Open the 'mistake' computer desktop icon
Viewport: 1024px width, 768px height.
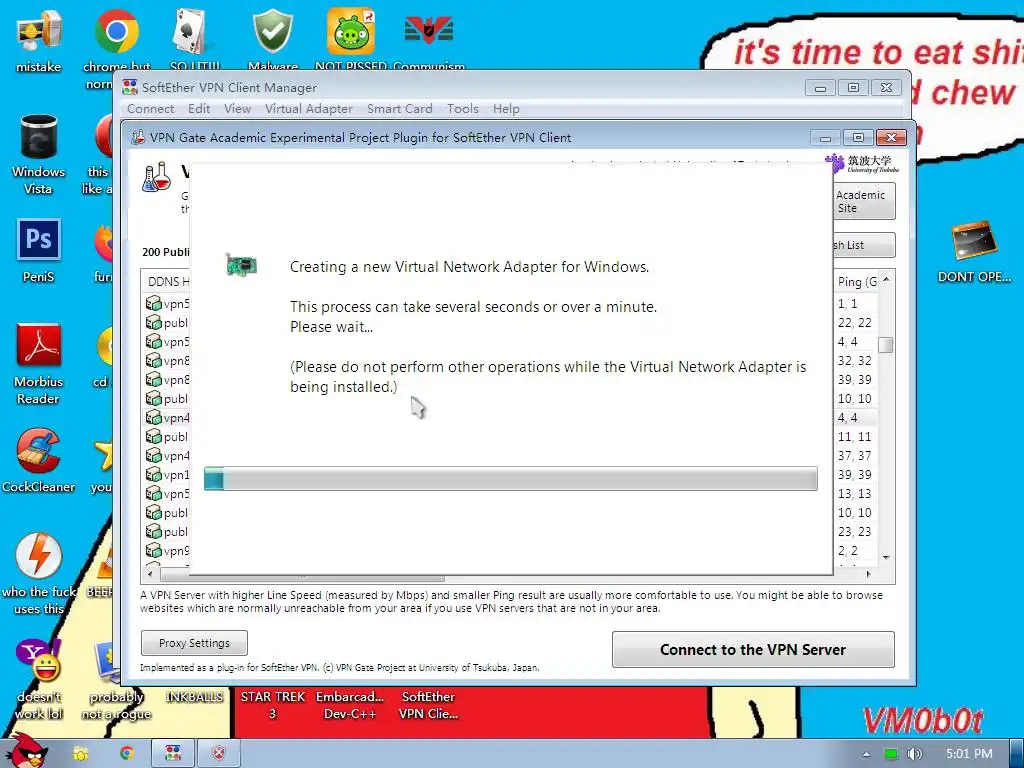tap(39, 33)
